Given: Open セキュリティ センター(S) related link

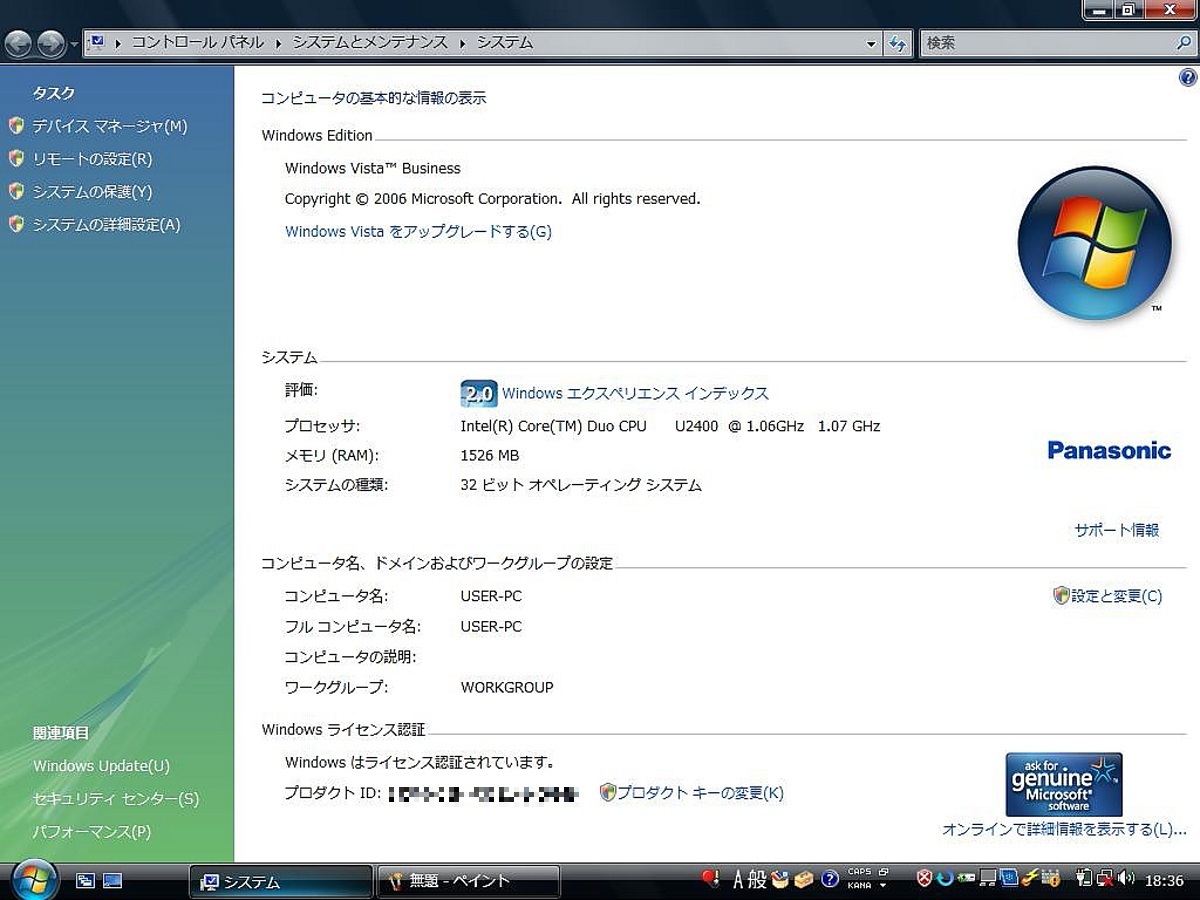Looking at the screenshot, I should click(x=116, y=799).
